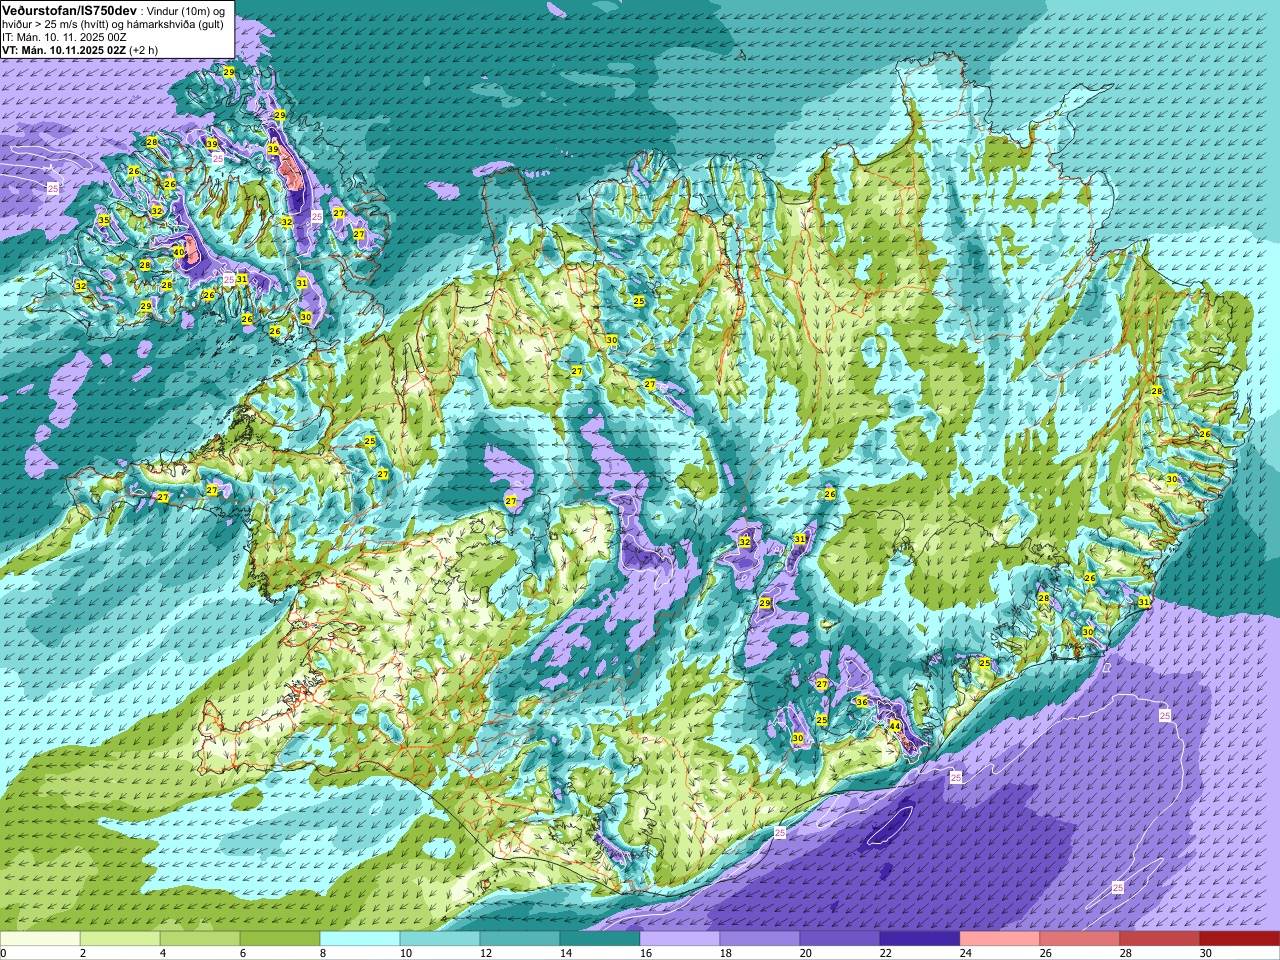The width and height of the screenshot is (1280, 960).
Task: Click the legend scale tick label 10
Action: click(406, 953)
